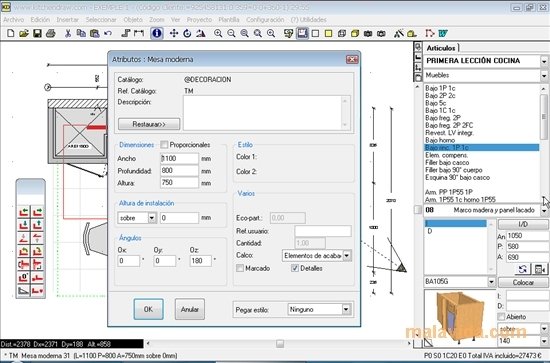
Task: Open Marco madera y panel lacado dropdown
Action: (x=544, y=211)
